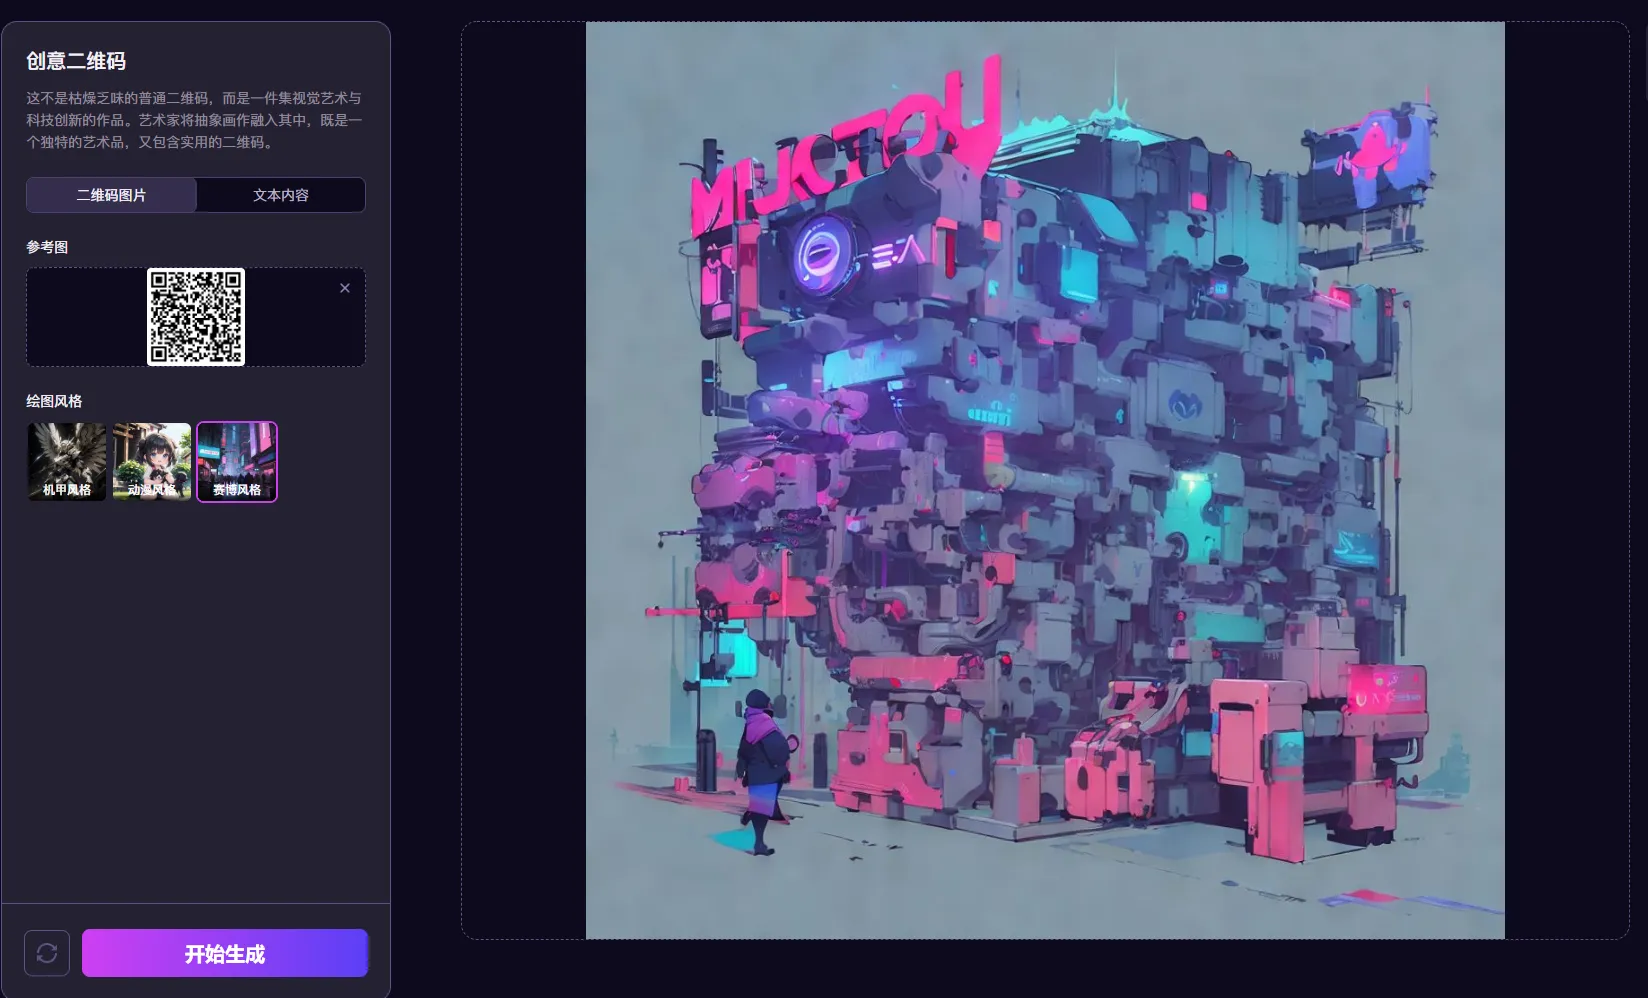Open the 文本内容 tab
This screenshot has height=998, width=1648.
point(281,195)
